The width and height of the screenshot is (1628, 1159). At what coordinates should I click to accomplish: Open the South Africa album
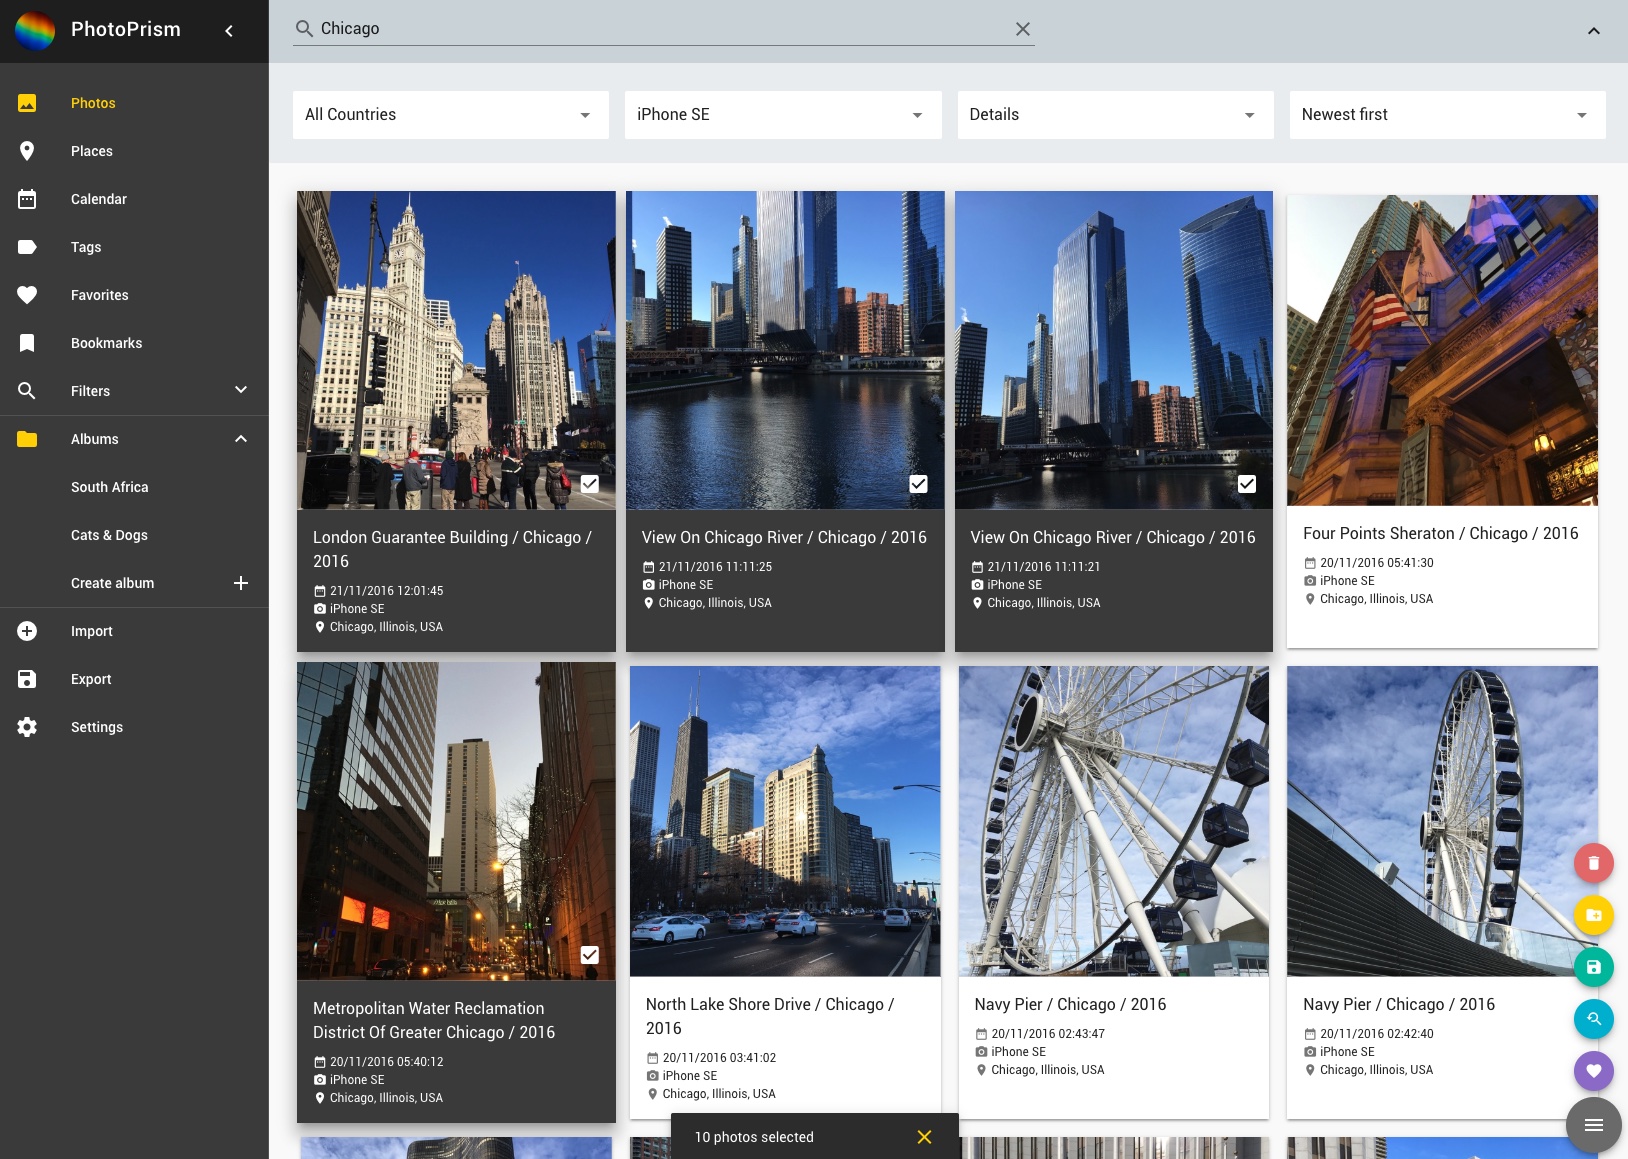(110, 487)
